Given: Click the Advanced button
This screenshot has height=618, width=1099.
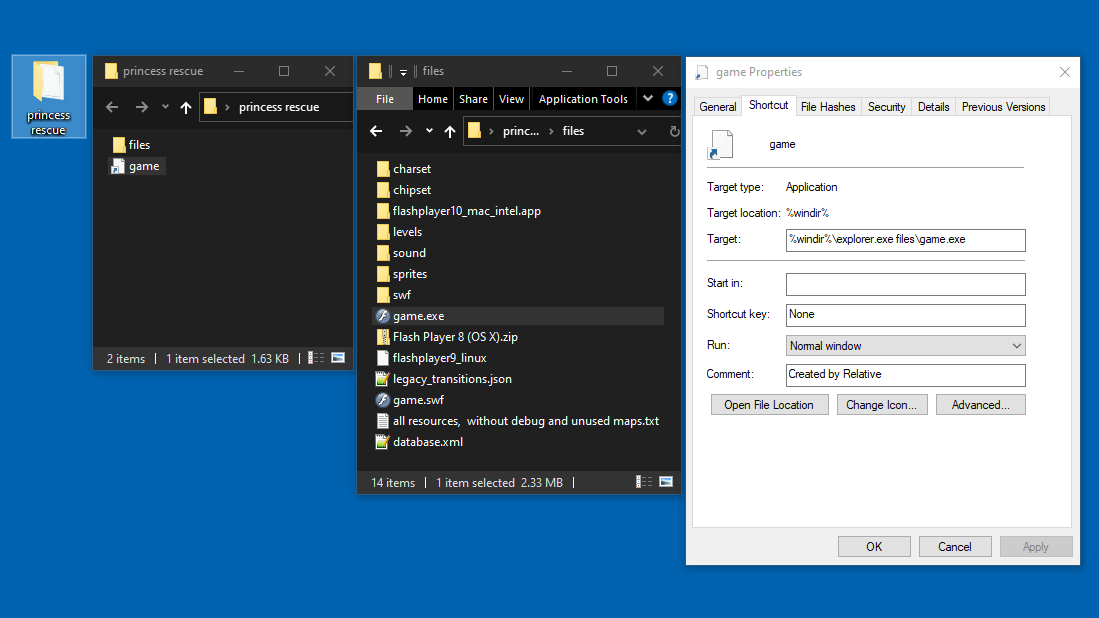Looking at the screenshot, I should 979,405.
